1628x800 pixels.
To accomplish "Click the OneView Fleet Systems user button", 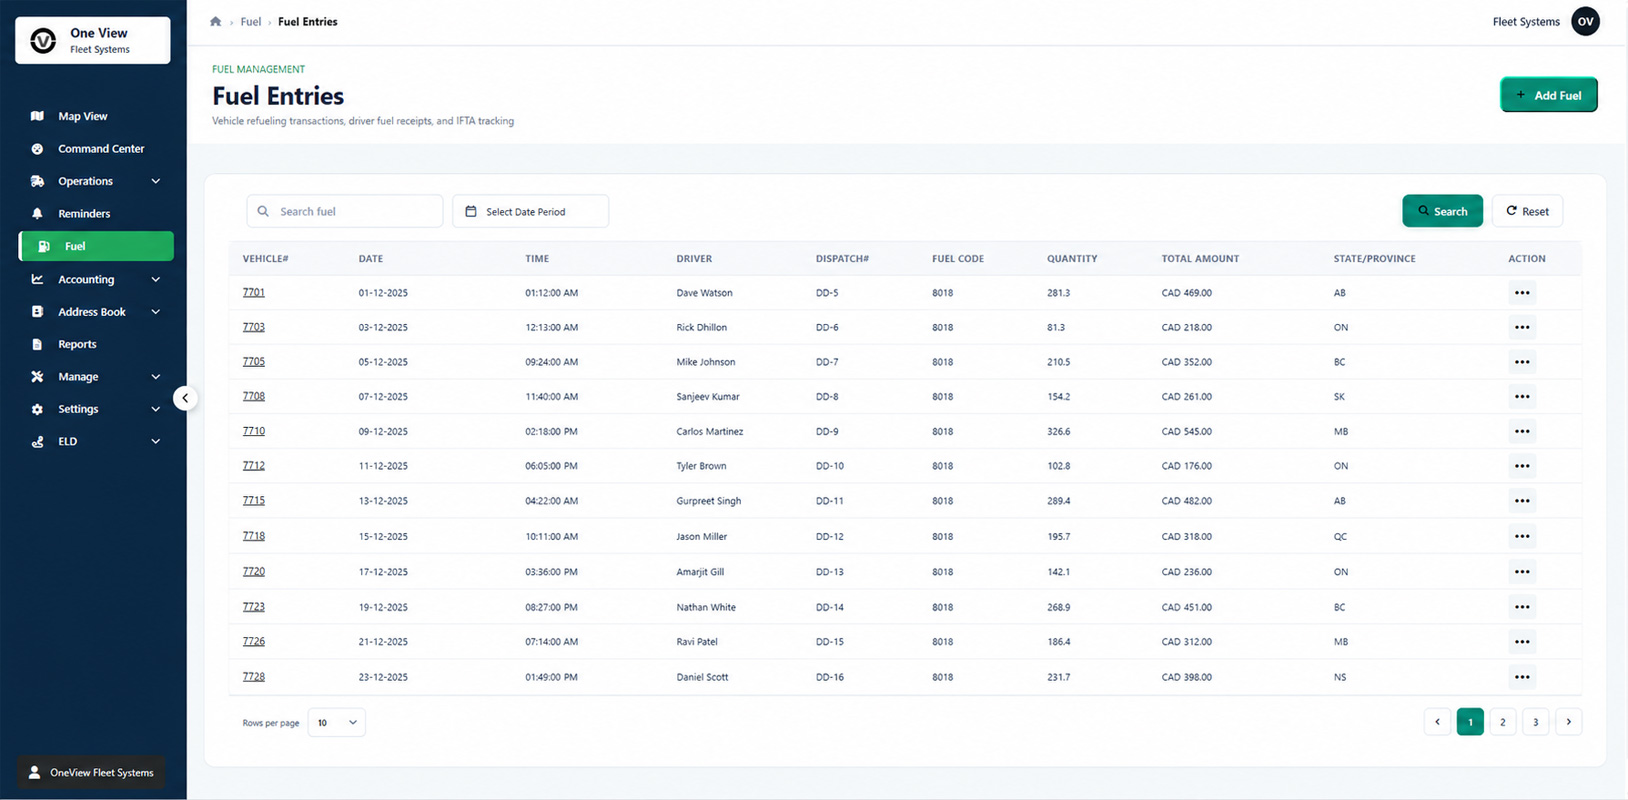I will click(91, 772).
